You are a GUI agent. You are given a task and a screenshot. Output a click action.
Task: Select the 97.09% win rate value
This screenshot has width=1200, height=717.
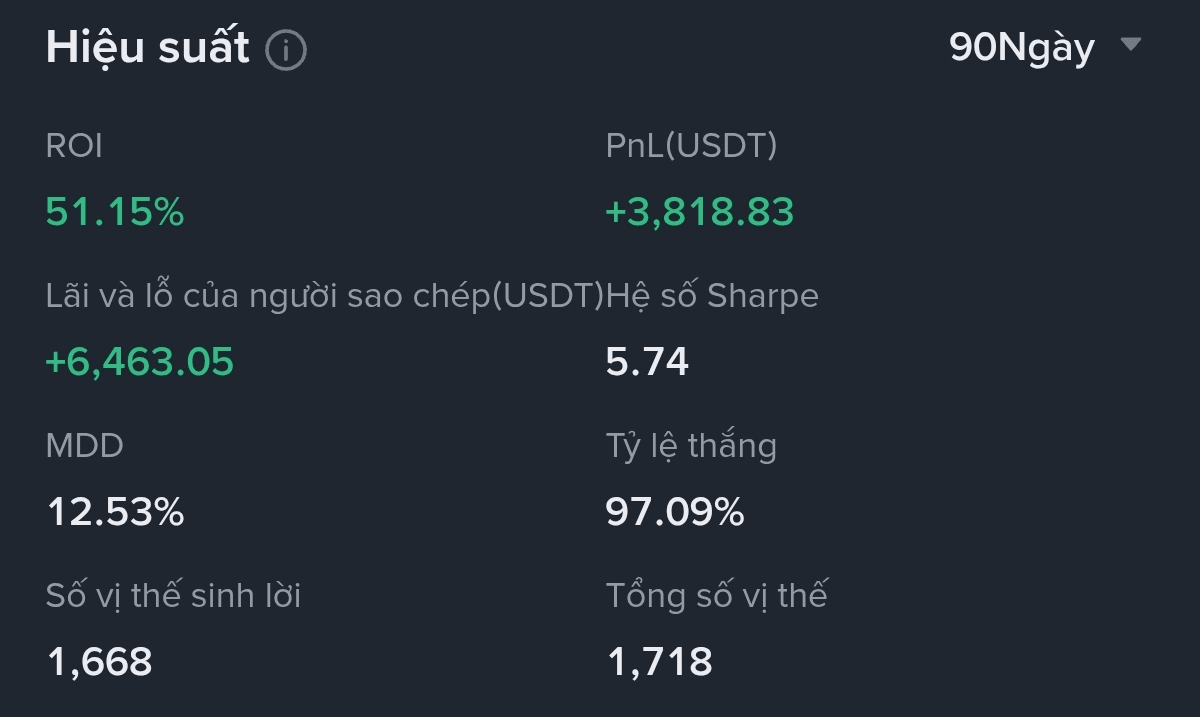click(x=675, y=512)
